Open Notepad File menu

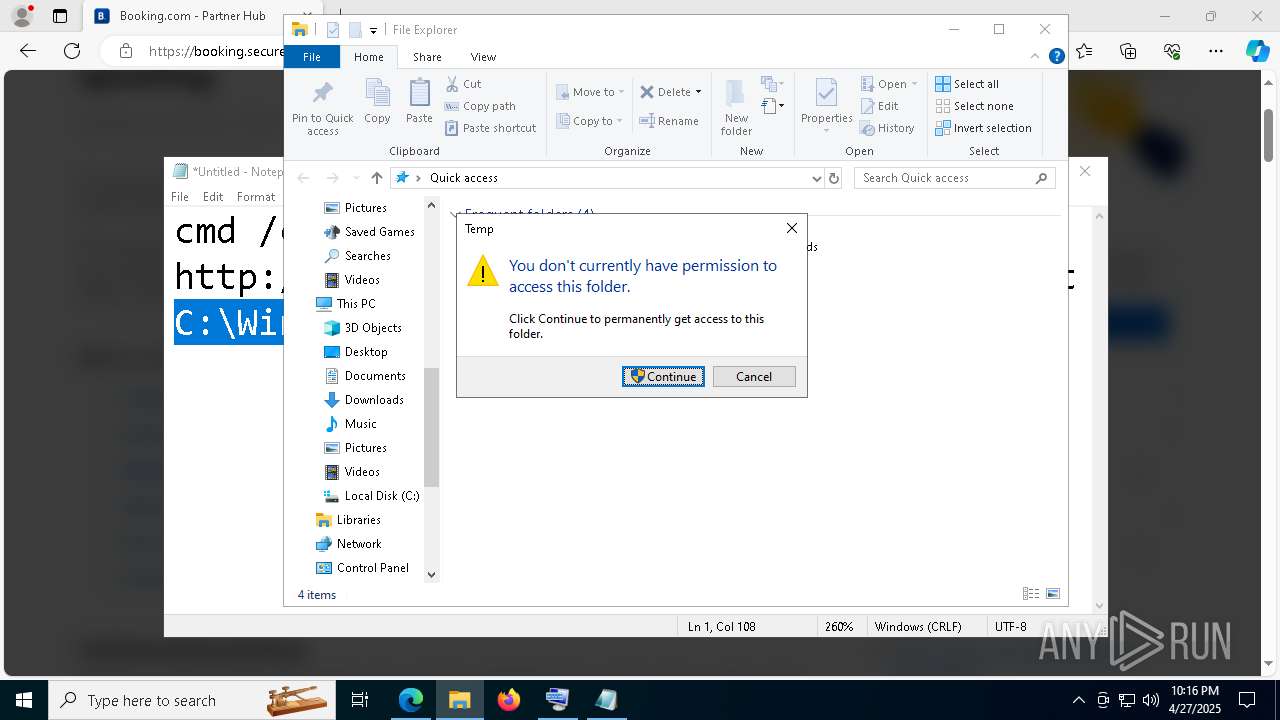pos(180,197)
